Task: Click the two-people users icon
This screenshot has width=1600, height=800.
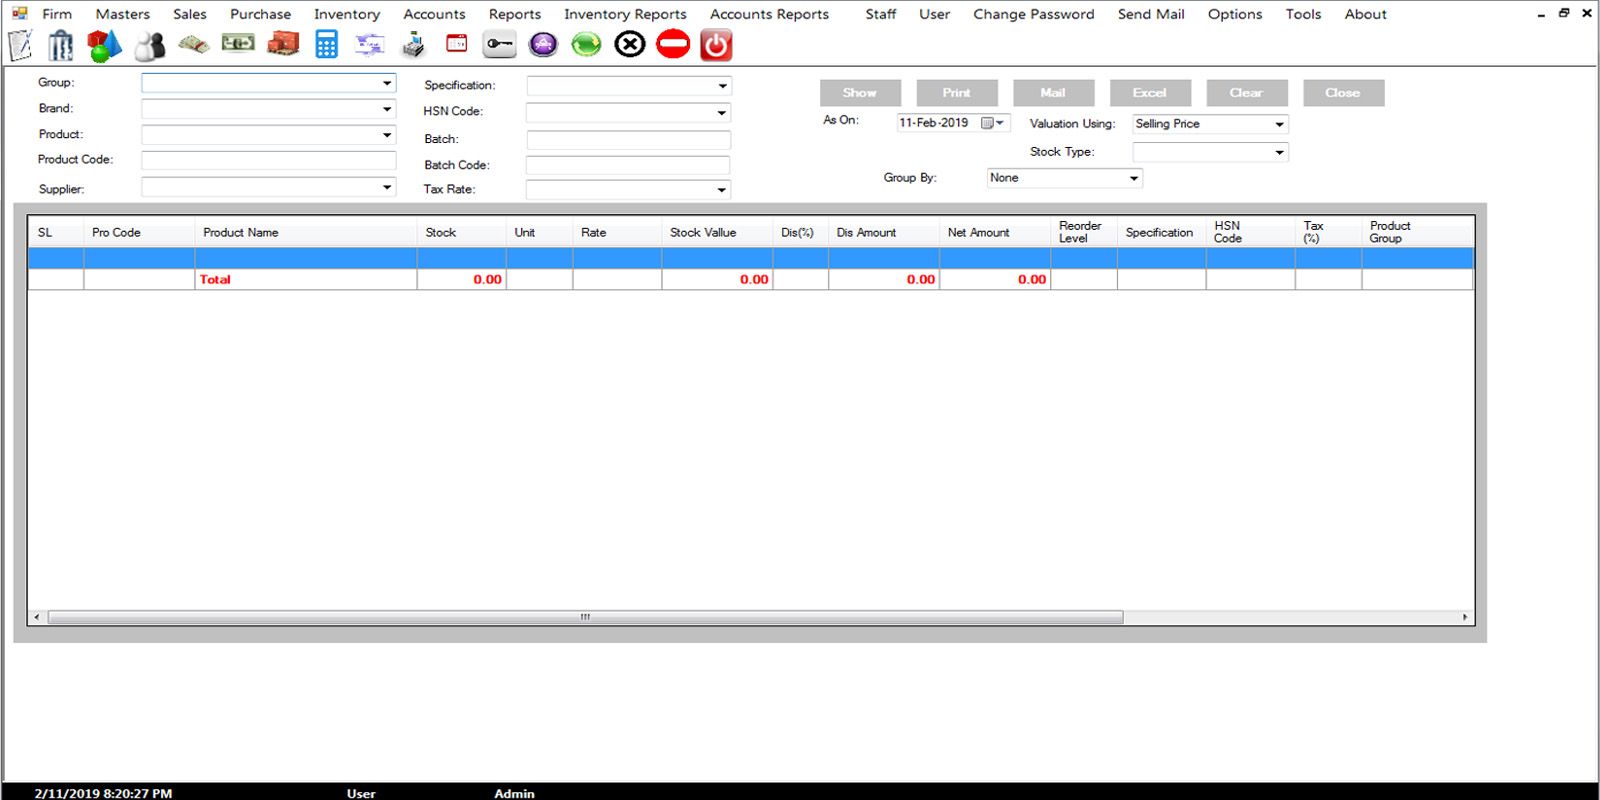Action: (150, 46)
